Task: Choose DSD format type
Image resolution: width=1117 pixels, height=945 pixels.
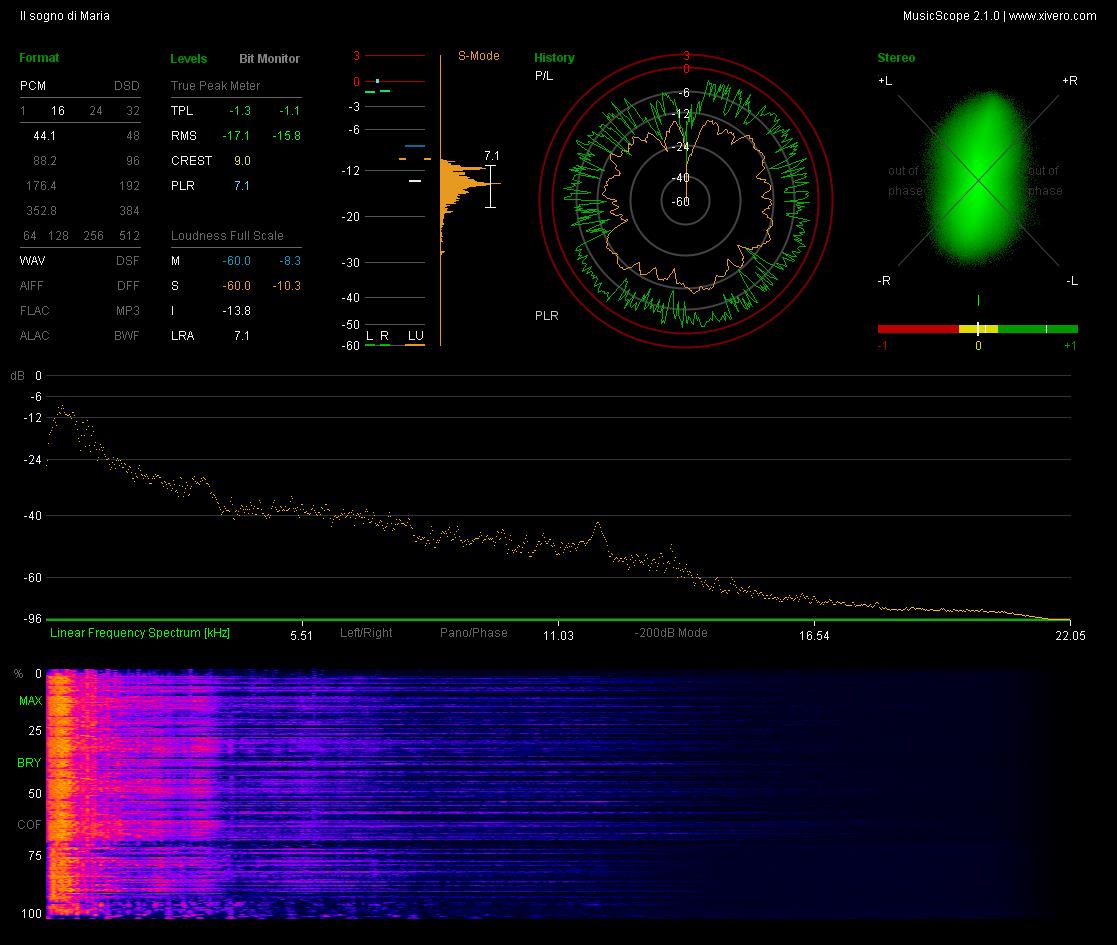Action: click(127, 85)
